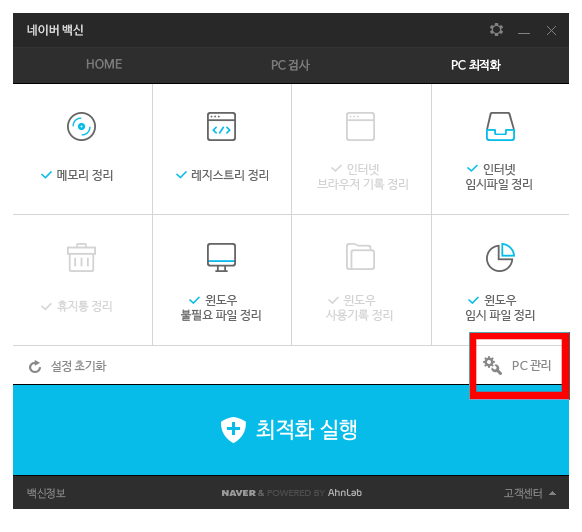The image size is (582, 532).
Task: Click the 인터넷 브라우저 기록 정리 browser icon
Action: point(360,127)
